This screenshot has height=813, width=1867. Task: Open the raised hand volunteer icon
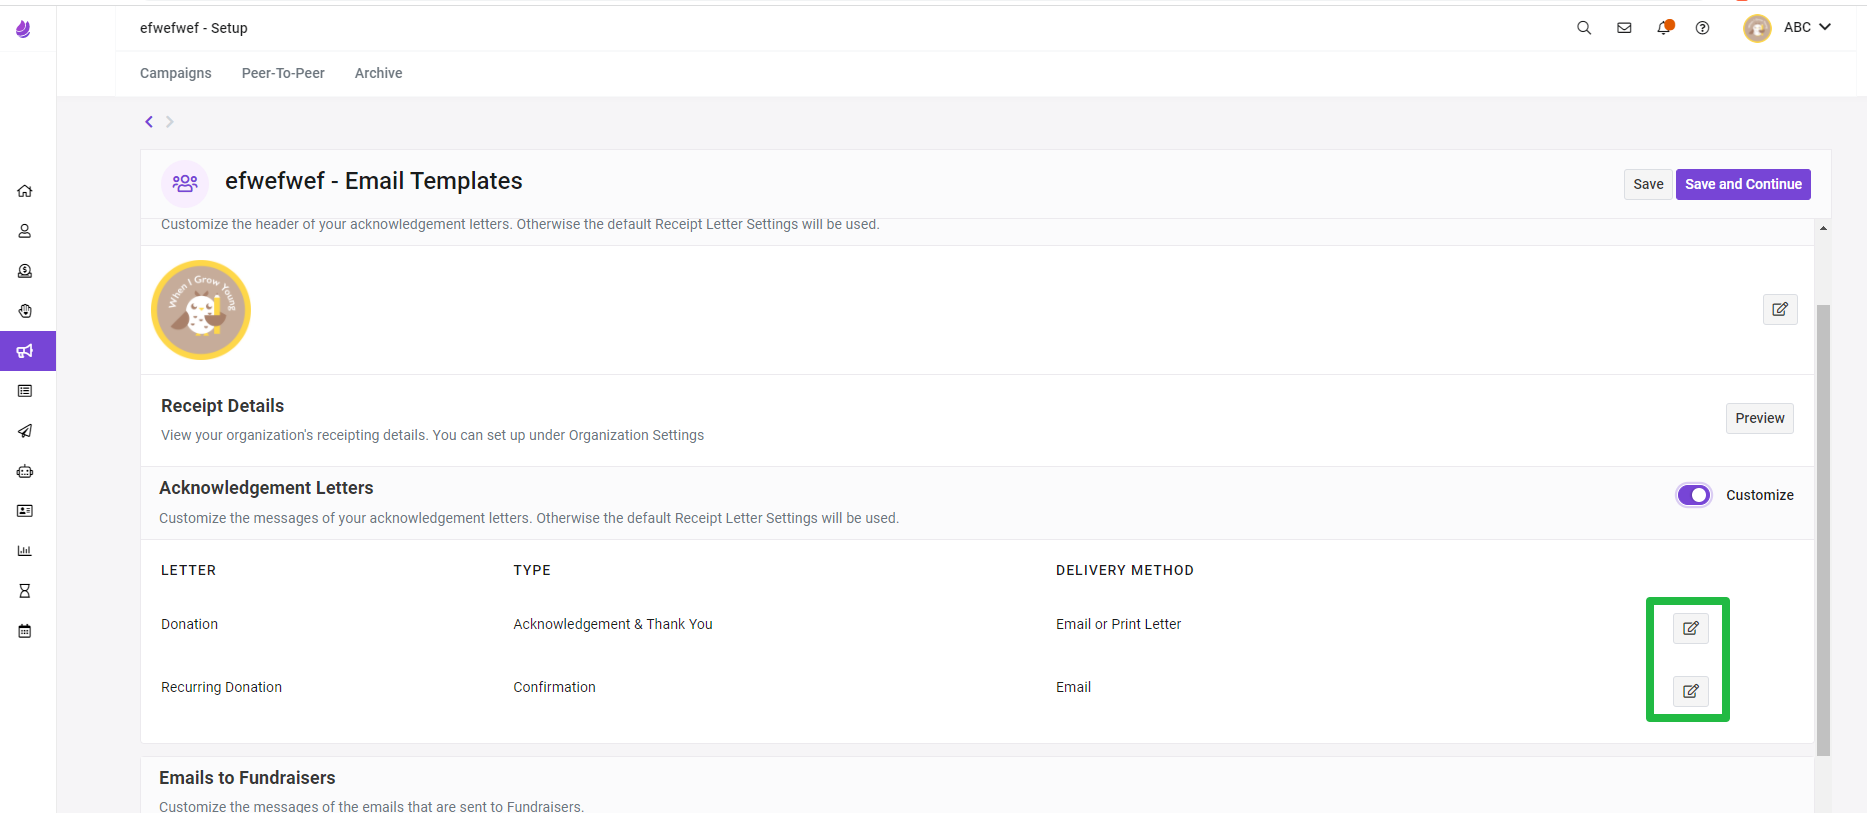click(25, 311)
